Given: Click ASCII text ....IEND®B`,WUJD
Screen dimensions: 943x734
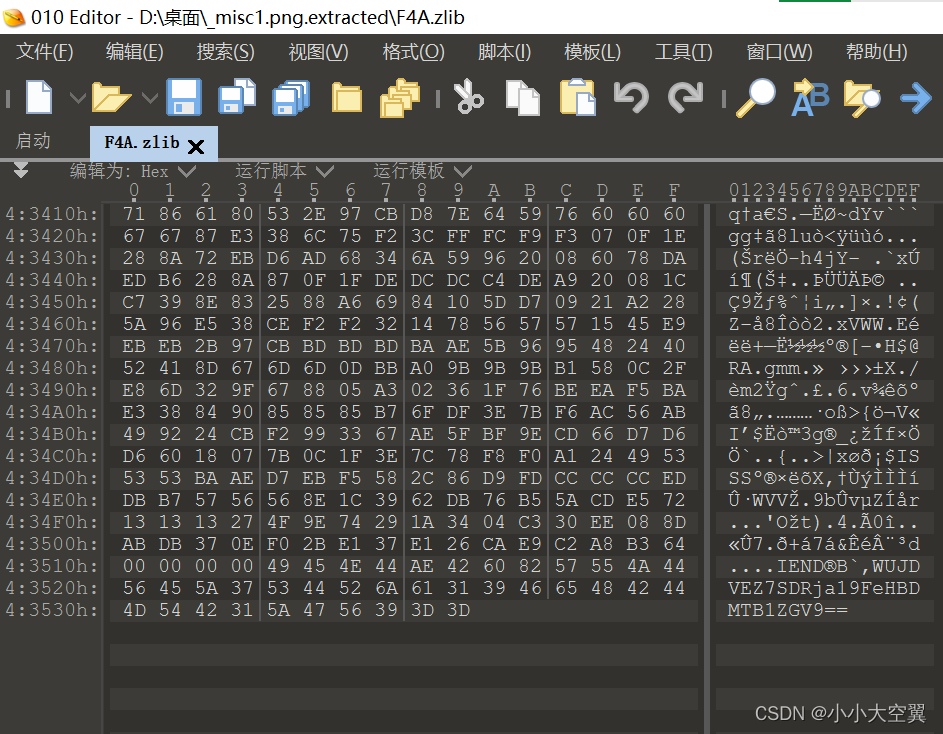Looking at the screenshot, I should click(823, 566).
